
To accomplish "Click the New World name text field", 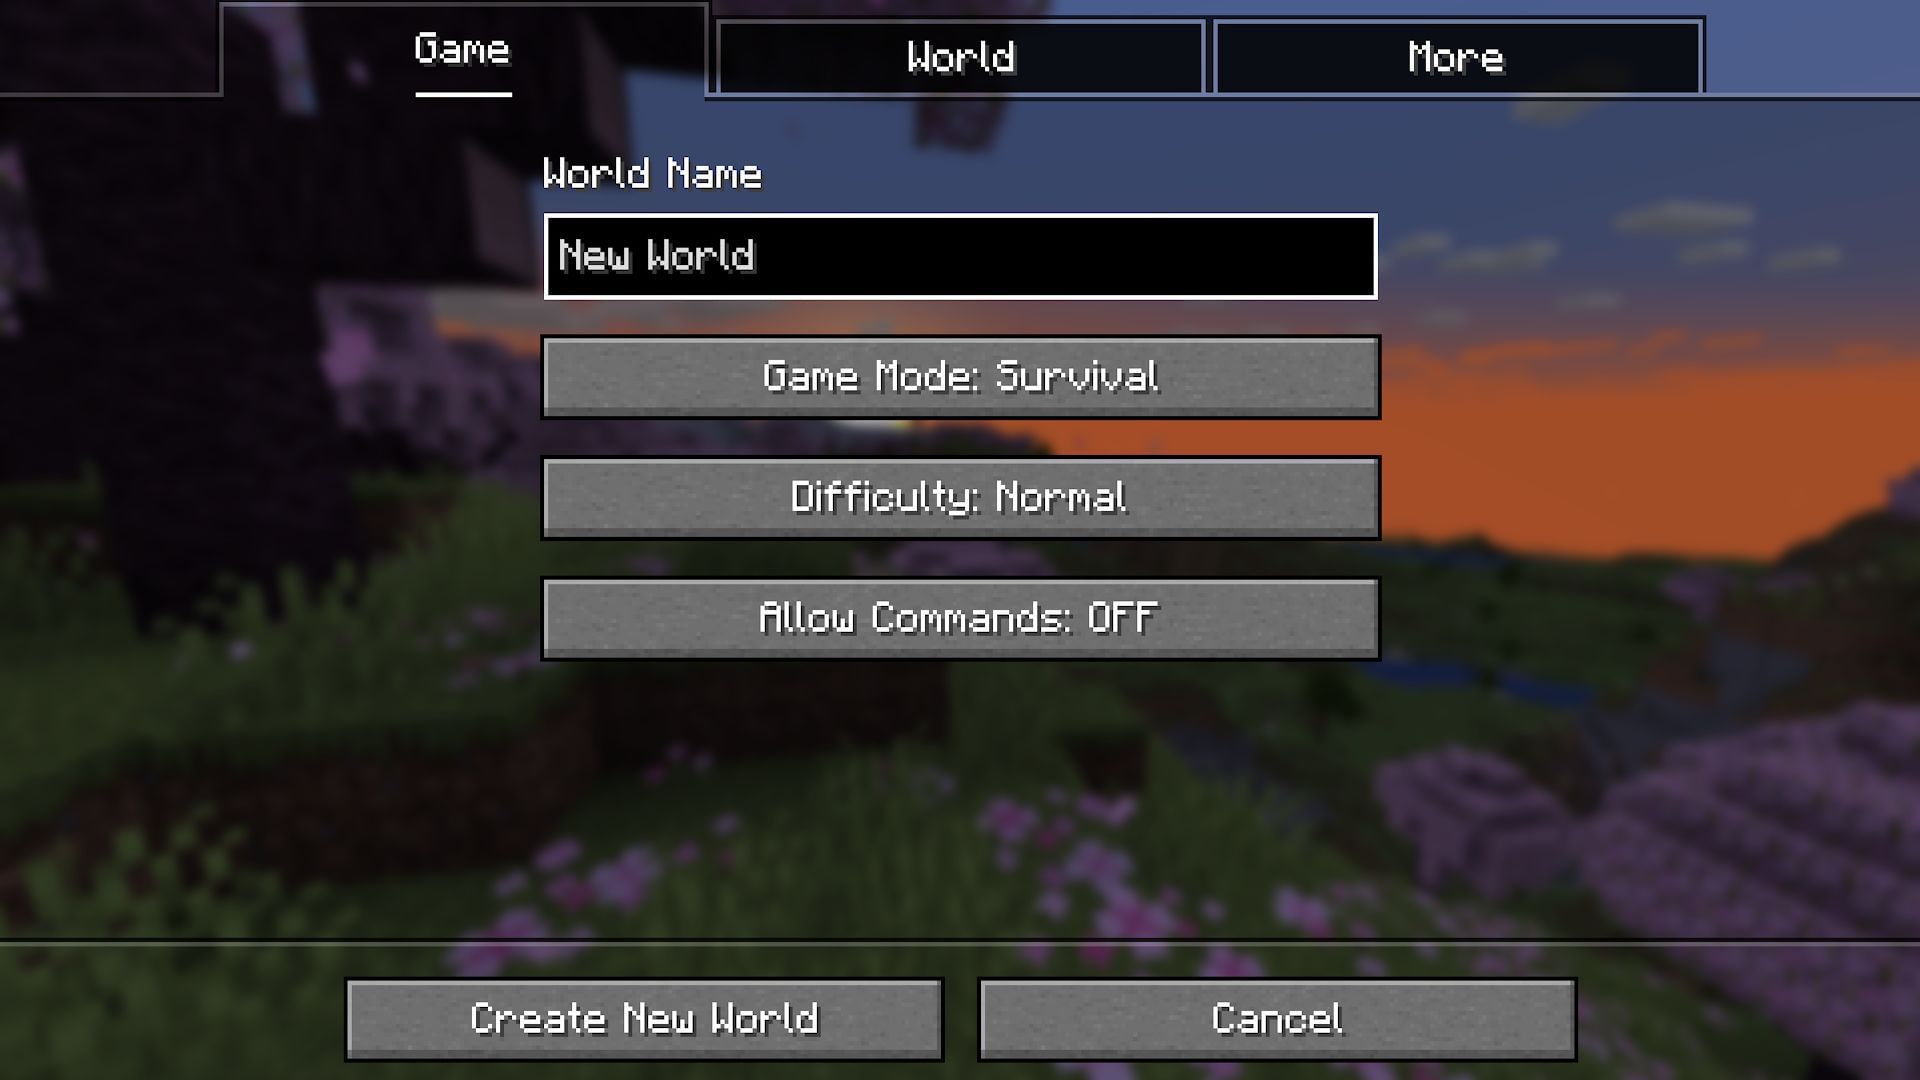I will click(x=960, y=256).
